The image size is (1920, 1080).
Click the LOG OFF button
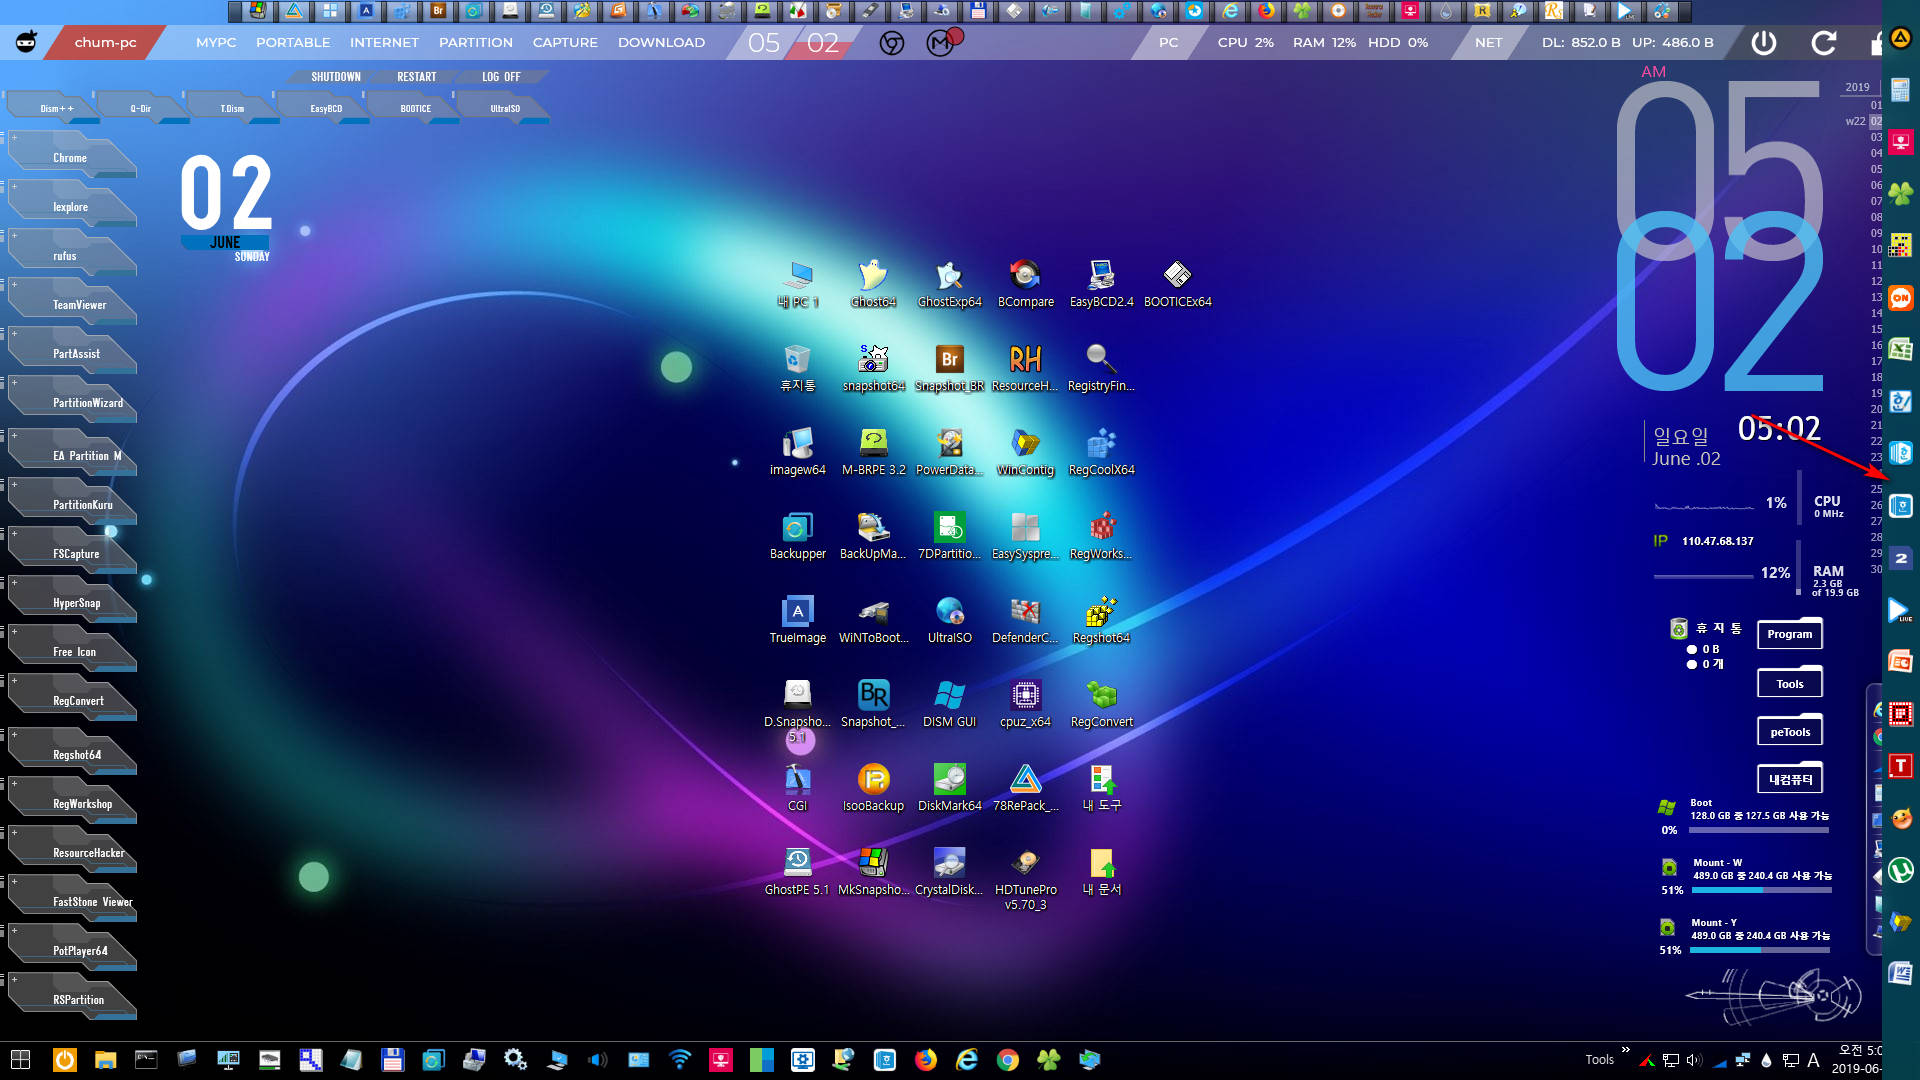(x=501, y=77)
